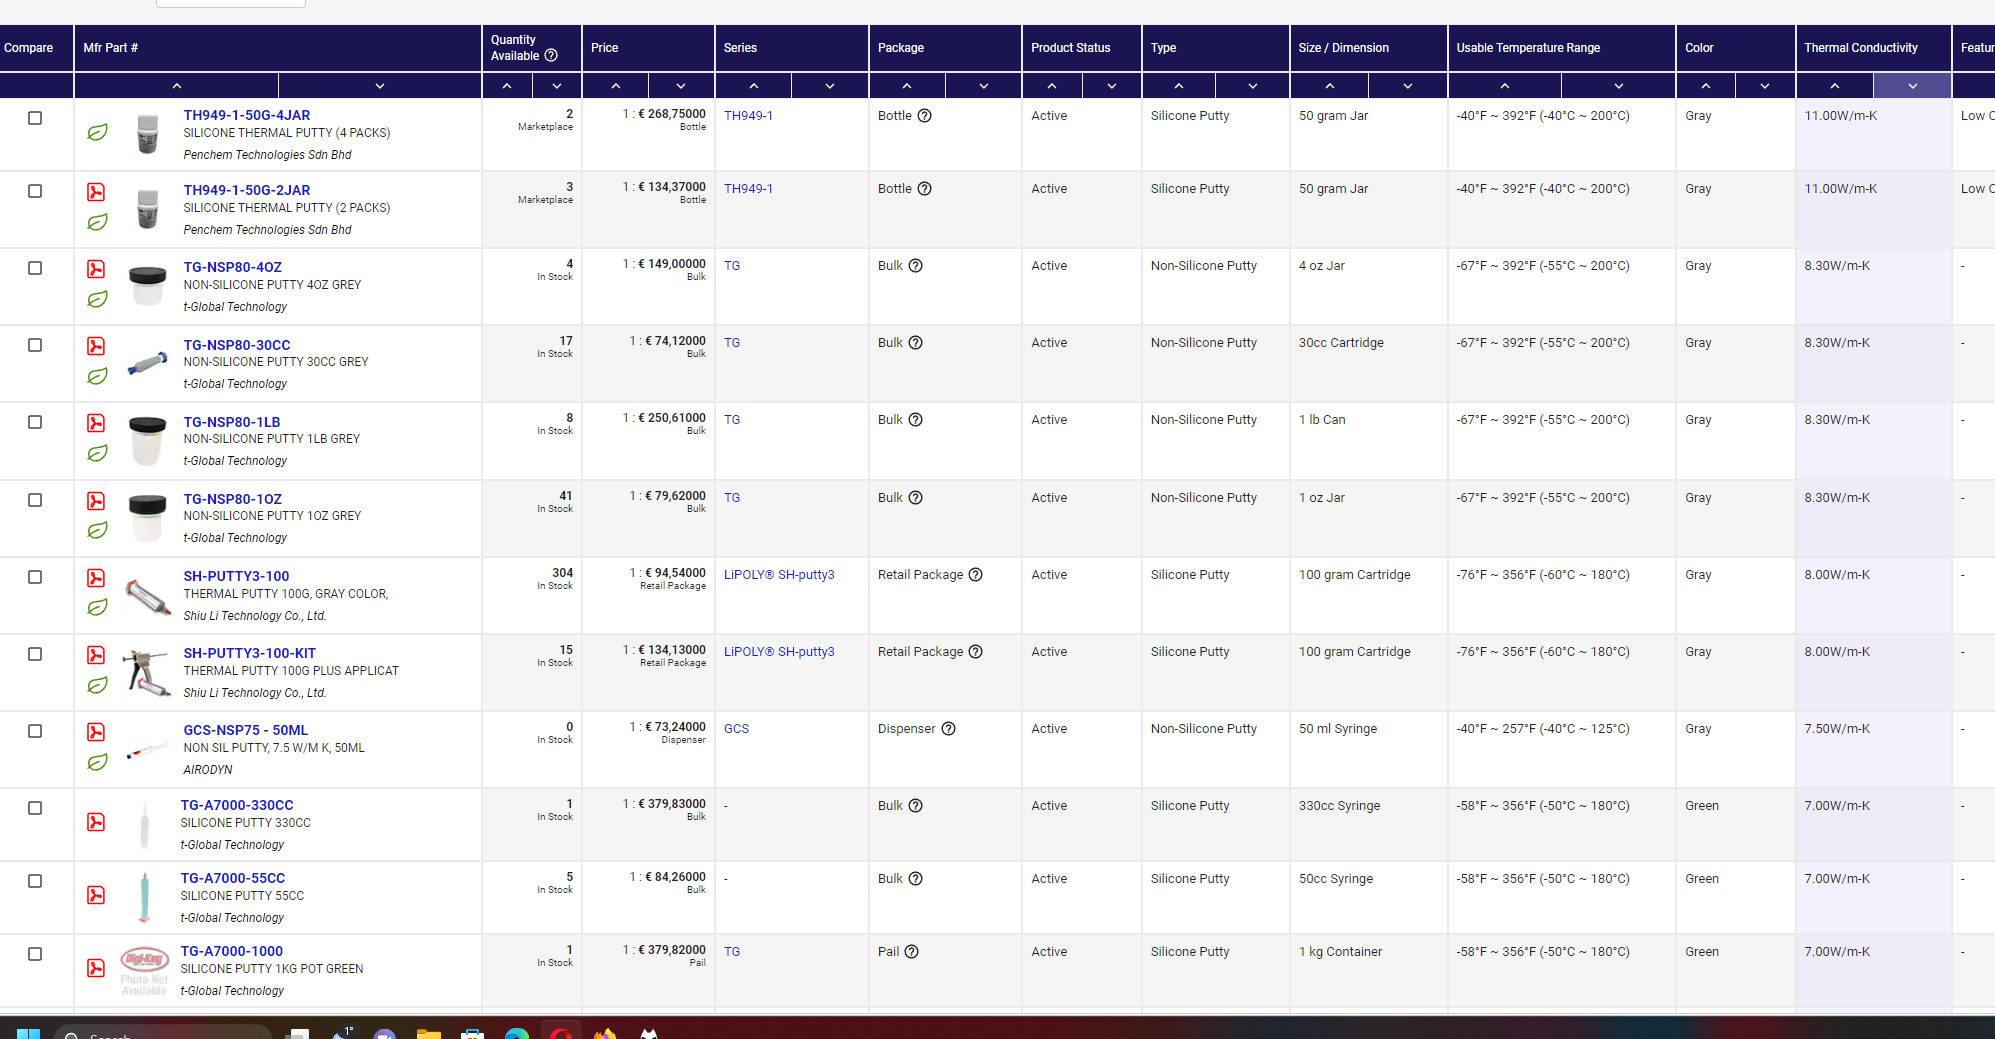Click green leaf icon for GCS-NSP75 - 50ML
Viewport: 1995px width, 1039px height.
(97, 762)
